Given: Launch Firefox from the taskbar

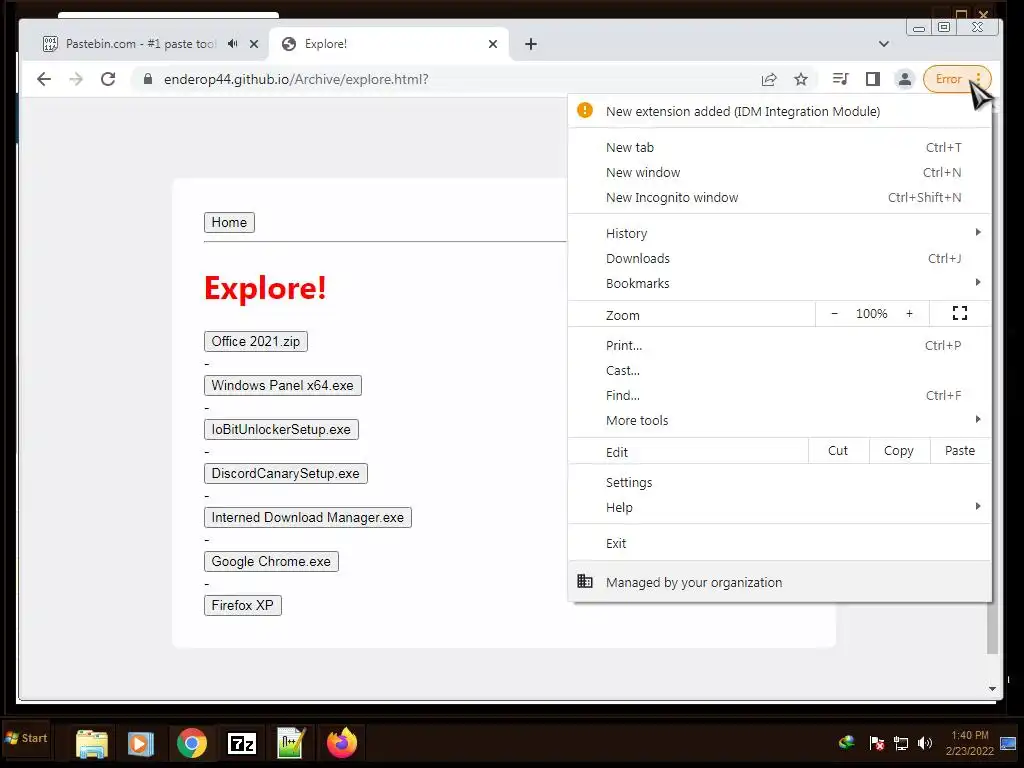Looking at the screenshot, I should point(342,743).
